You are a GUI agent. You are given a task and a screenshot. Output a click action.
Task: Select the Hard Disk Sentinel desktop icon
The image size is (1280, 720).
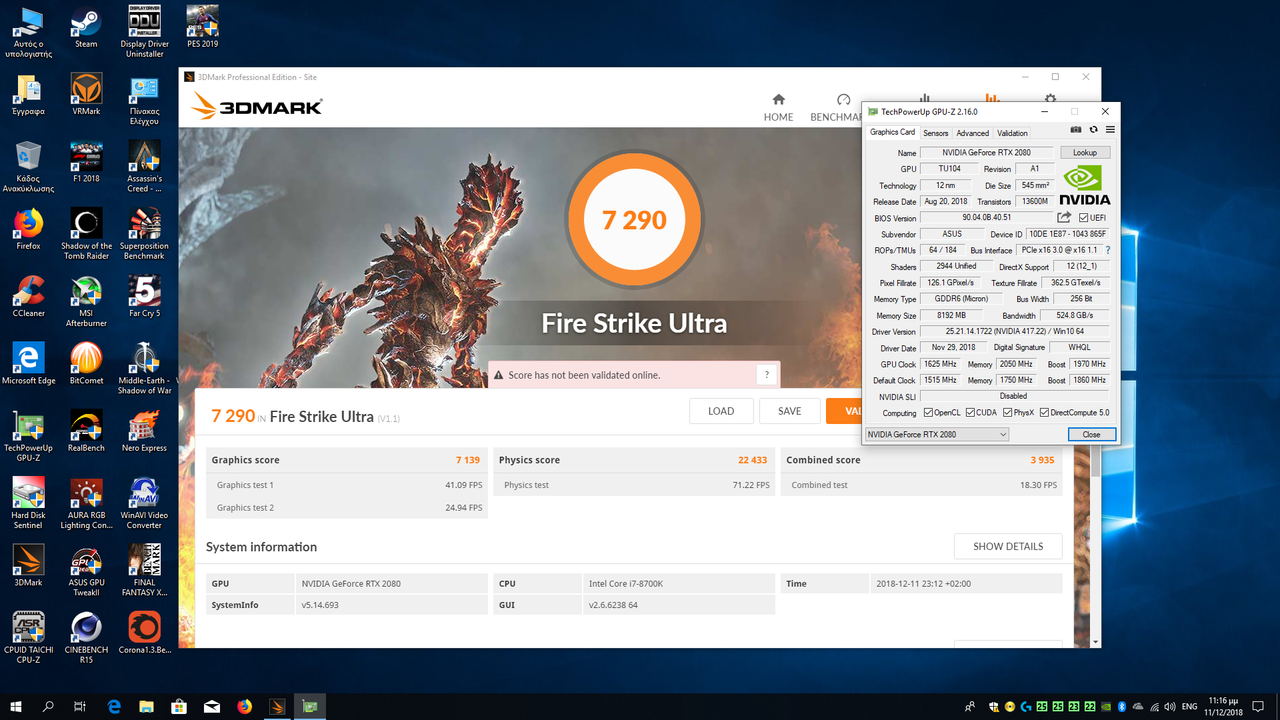pyautogui.click(x=28, y=502)
